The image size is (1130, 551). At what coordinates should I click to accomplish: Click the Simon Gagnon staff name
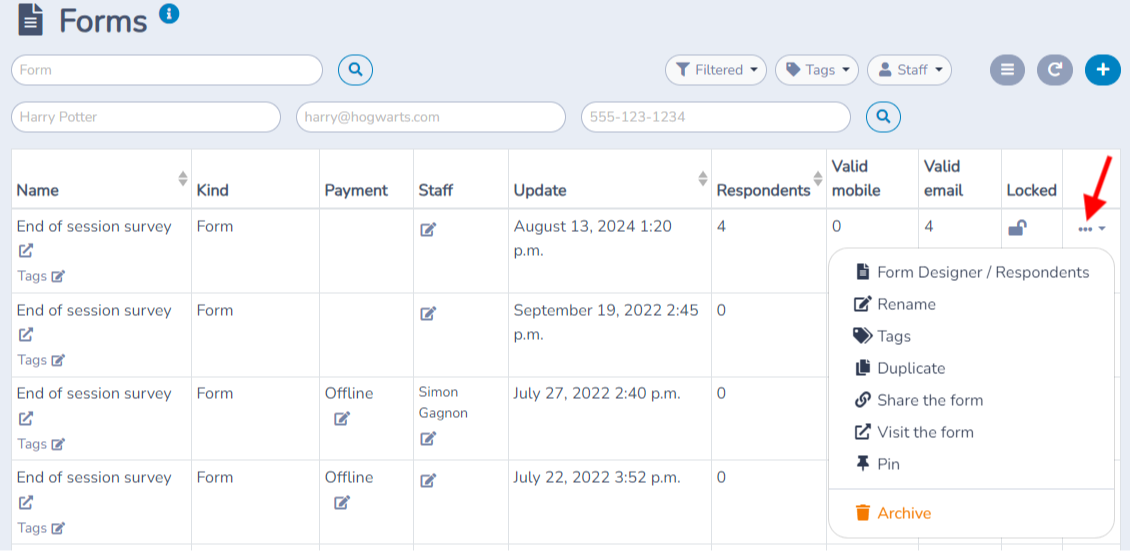(442, 403)
